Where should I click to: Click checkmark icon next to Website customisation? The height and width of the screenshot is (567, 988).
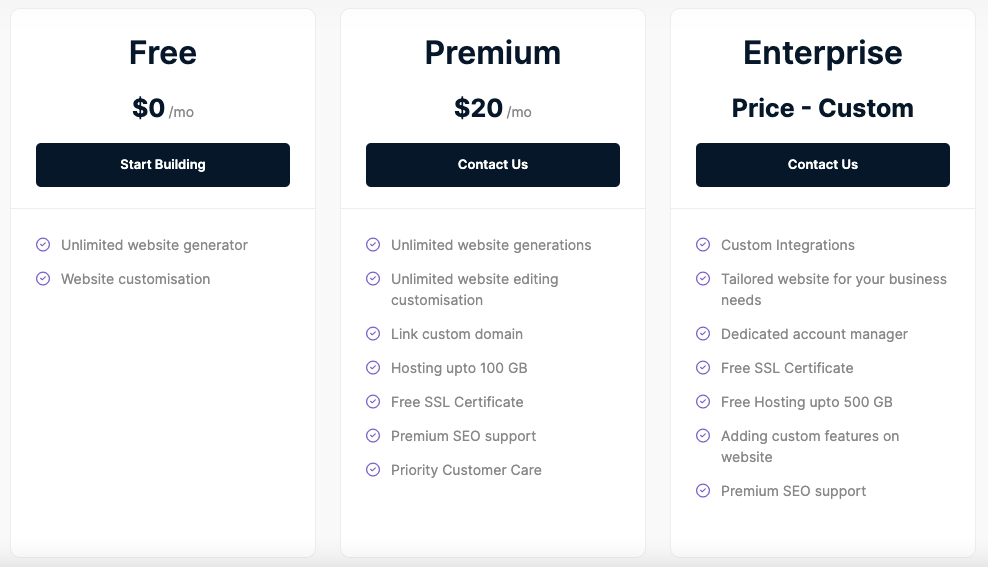[x=43, y=278]
